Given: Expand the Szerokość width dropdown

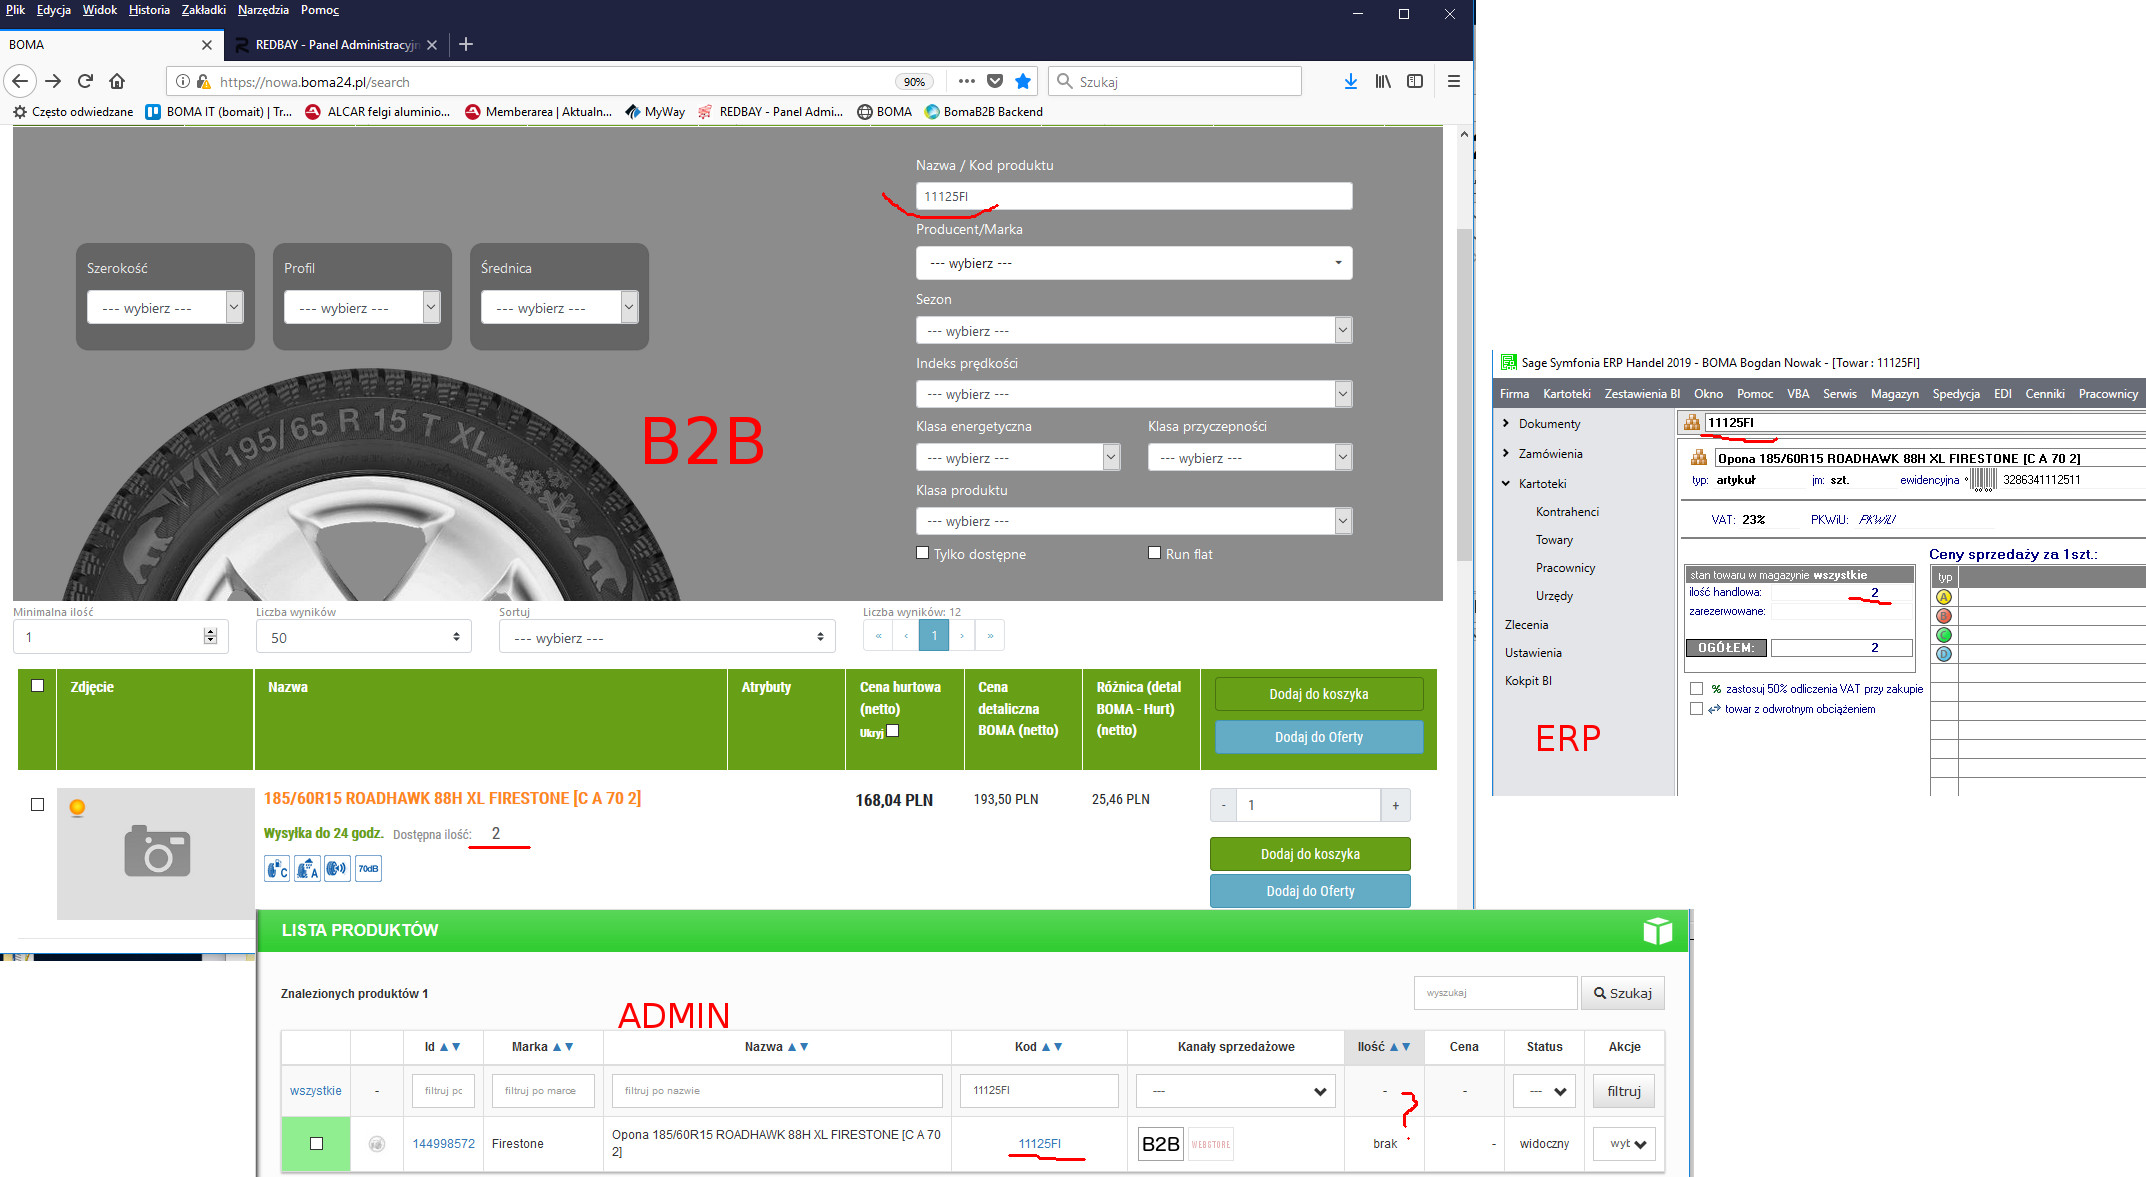Looking at the screenshot, I should point(164,308).
